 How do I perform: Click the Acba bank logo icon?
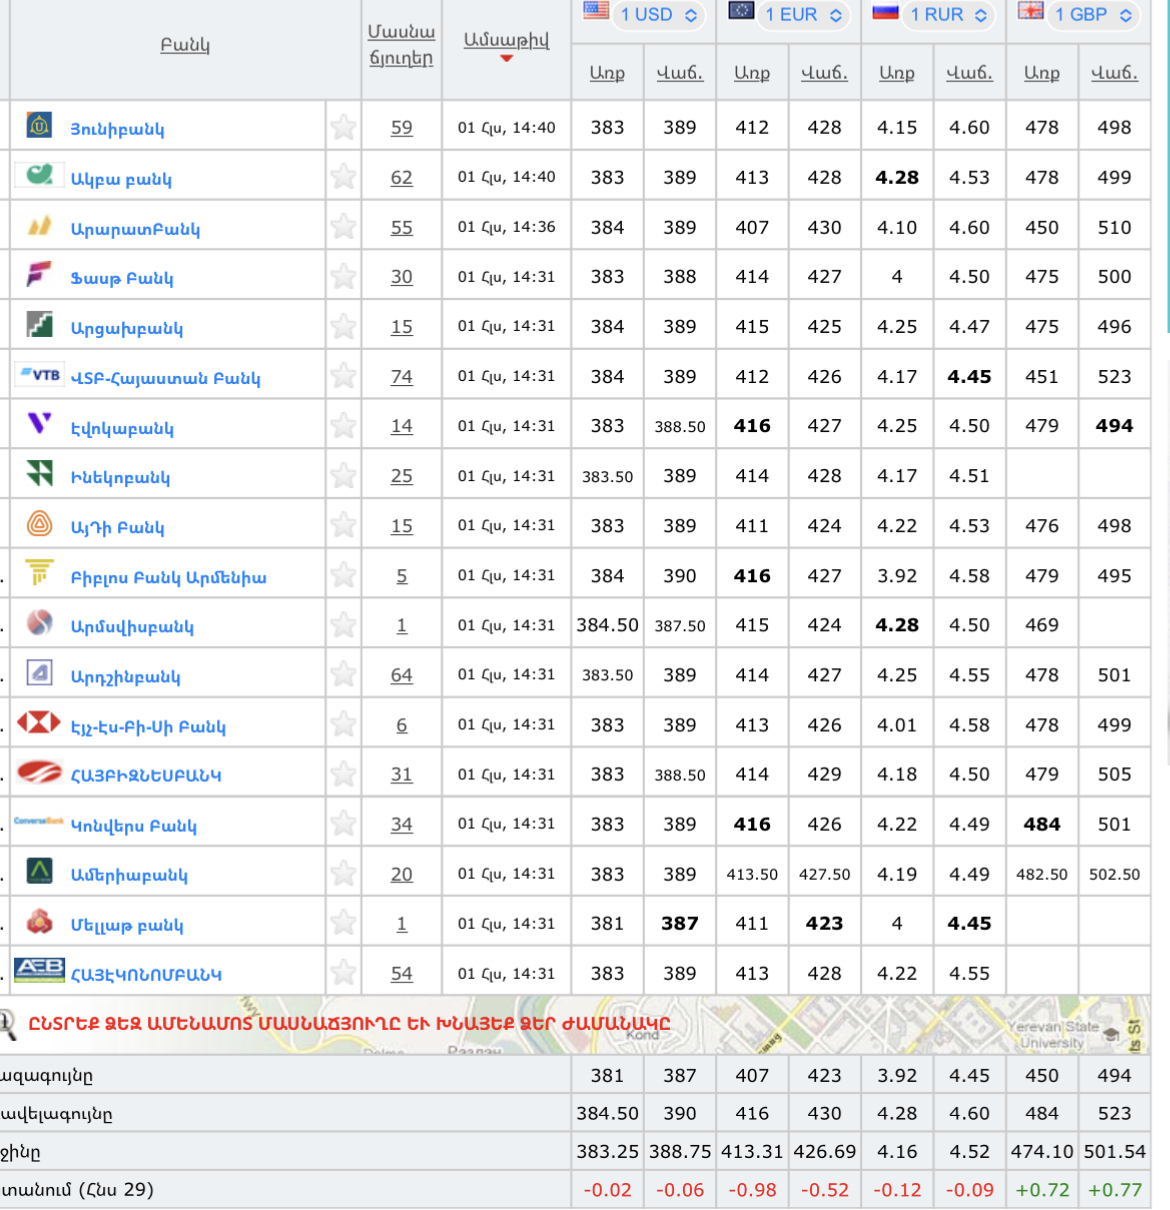(x=39, y=175)
